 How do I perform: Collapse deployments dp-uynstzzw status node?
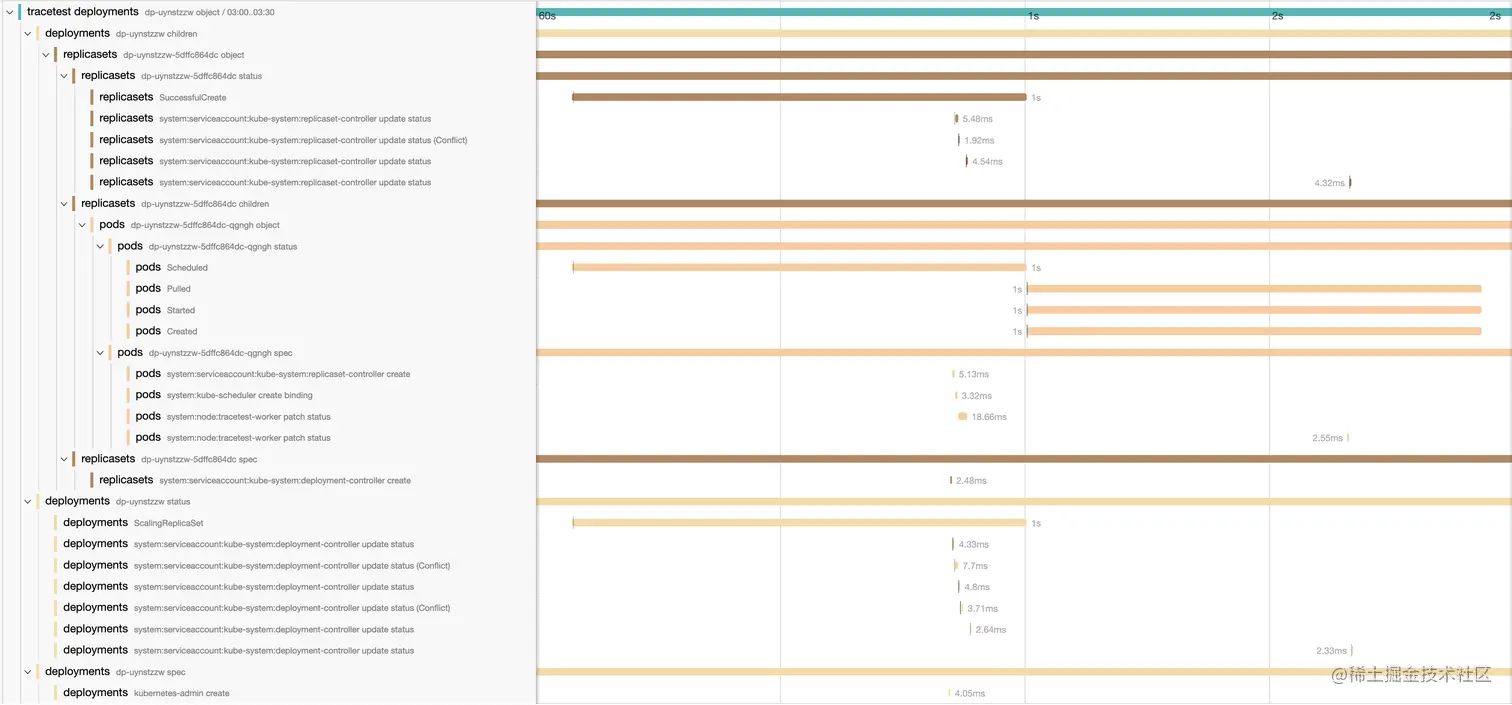click(x=28, y=501)
